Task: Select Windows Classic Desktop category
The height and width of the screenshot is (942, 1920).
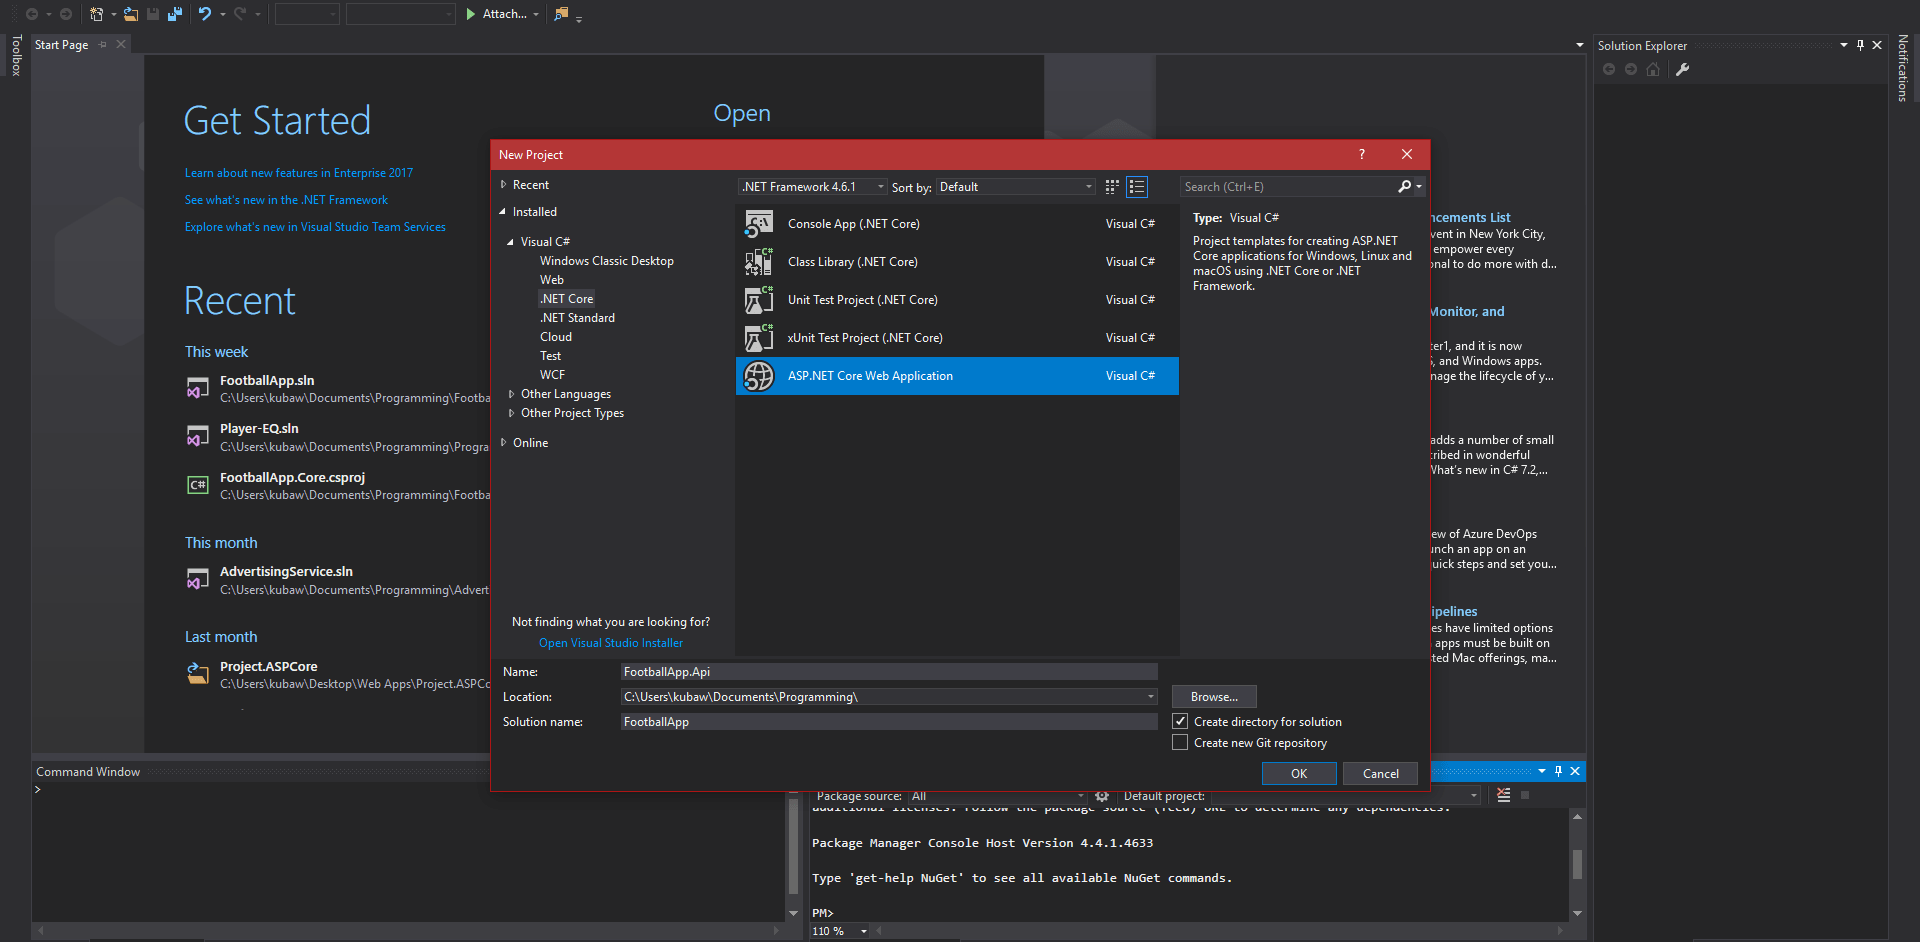Action: [607, 261]
